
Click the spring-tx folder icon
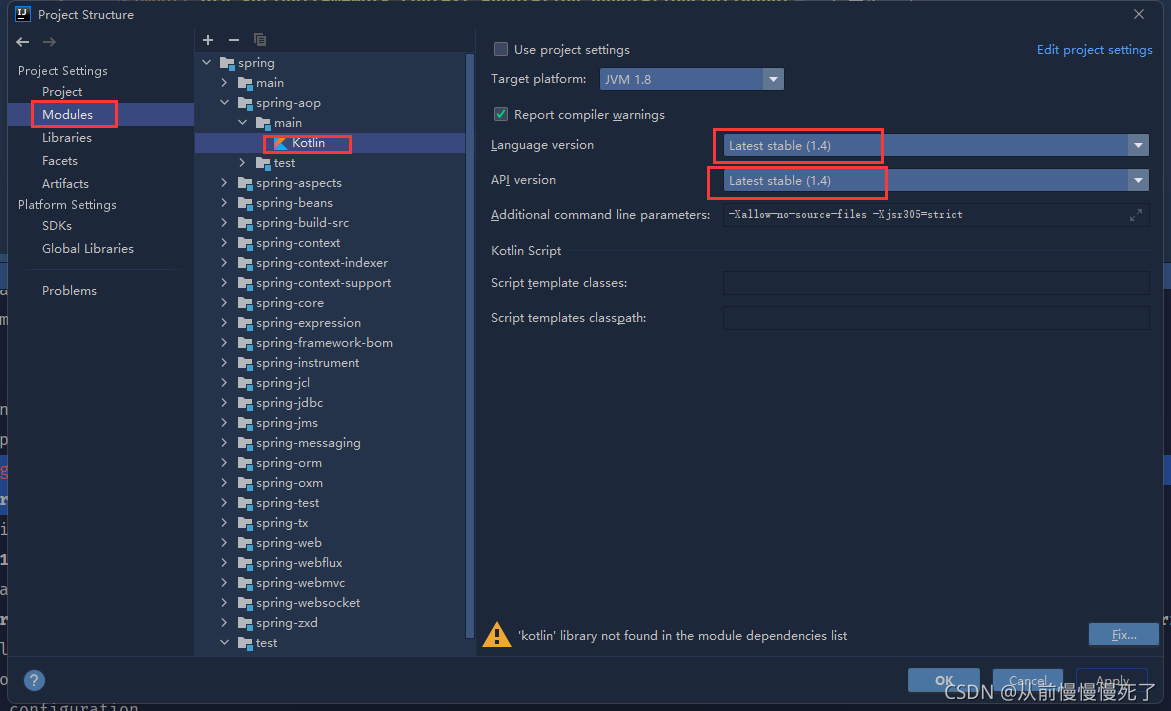coord(245,524)
